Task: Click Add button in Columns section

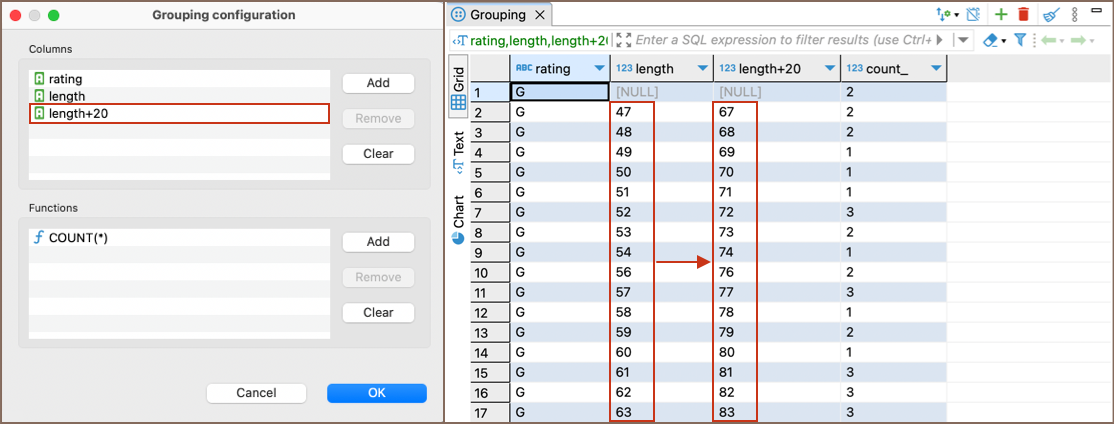Action: click(x=378, y=83)
